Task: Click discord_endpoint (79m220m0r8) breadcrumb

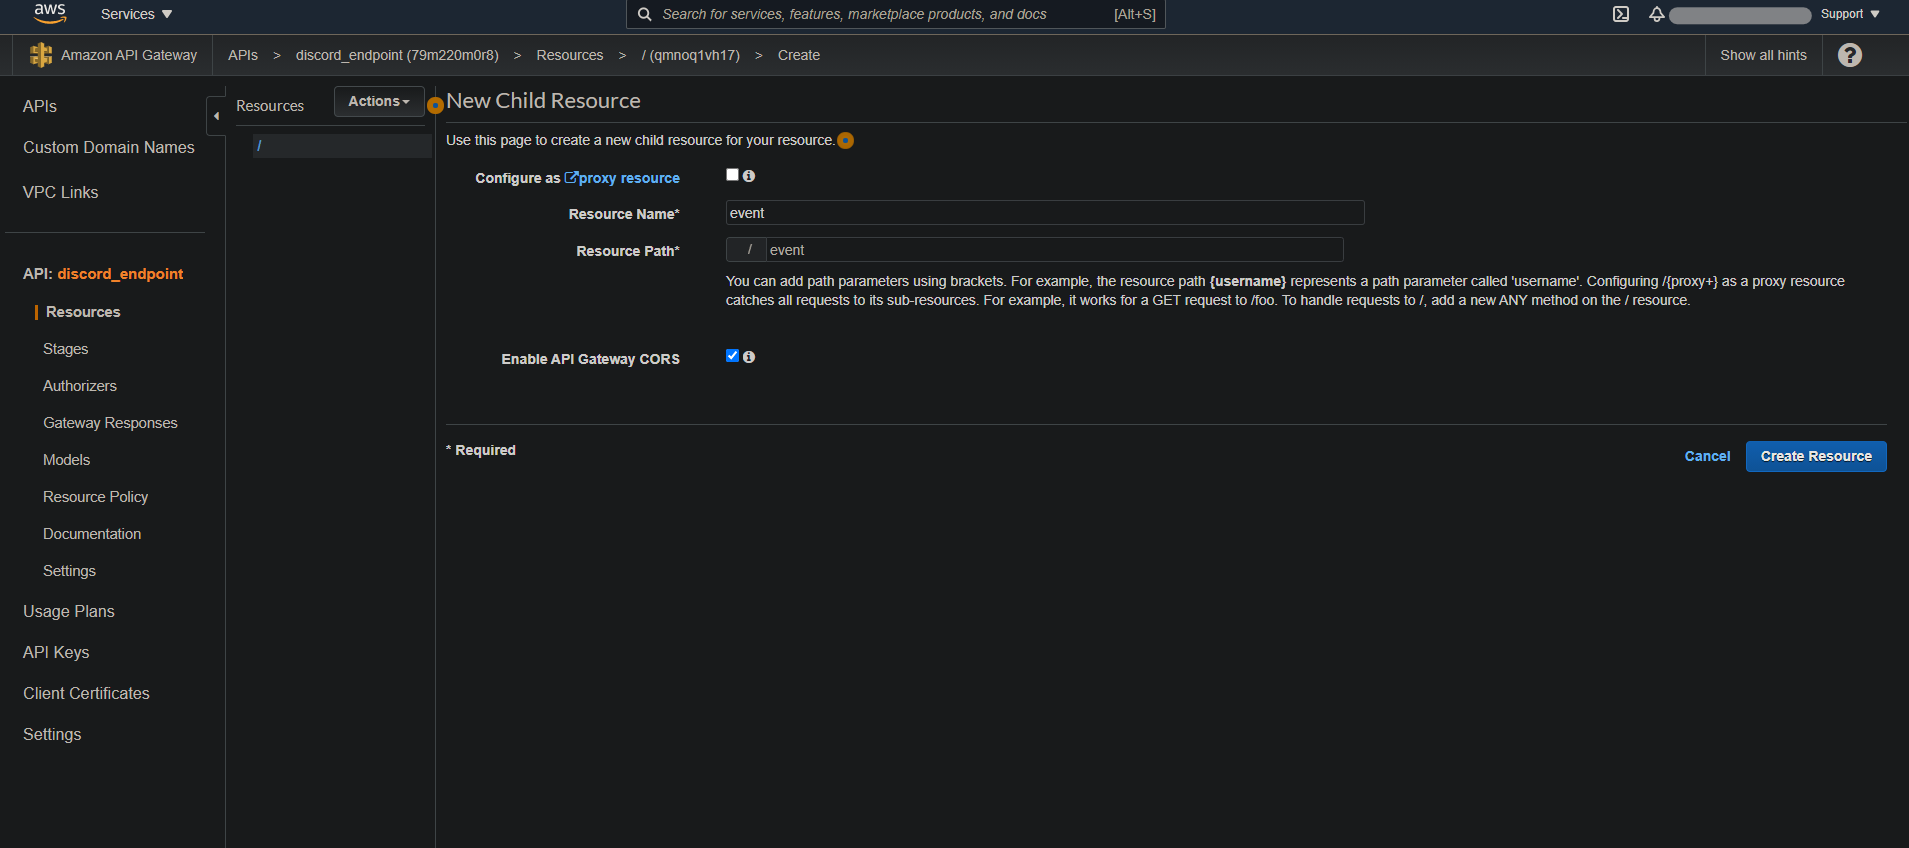Action: 397,55
